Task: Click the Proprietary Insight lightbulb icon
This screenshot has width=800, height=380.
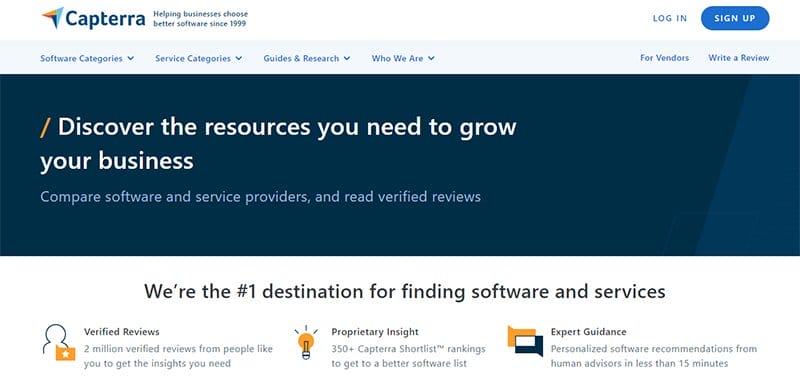Action: 306,342
